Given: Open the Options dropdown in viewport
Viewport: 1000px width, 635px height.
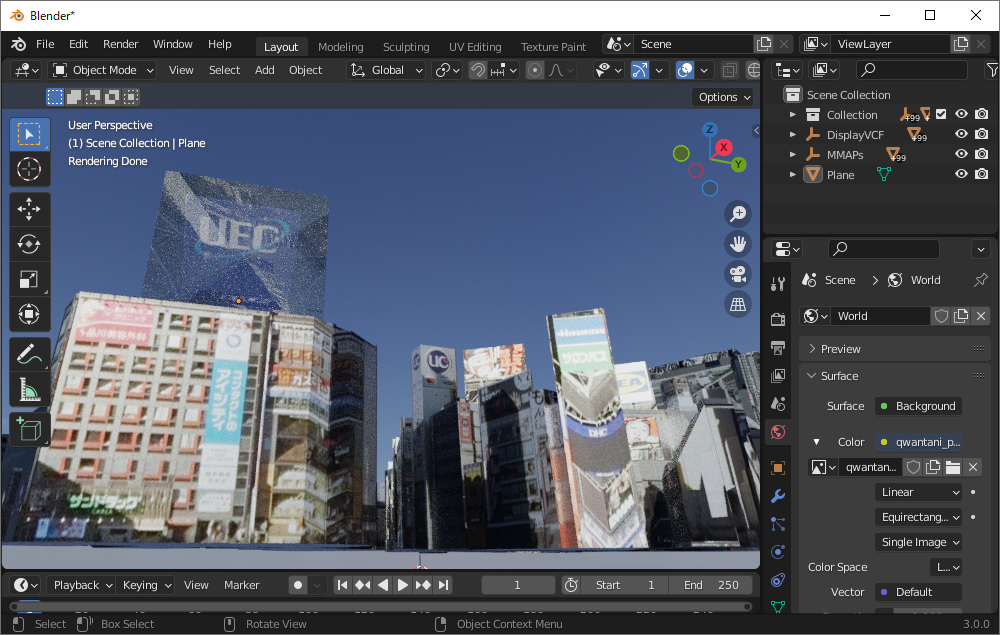Looking at the screenshot, I should 724,97.
